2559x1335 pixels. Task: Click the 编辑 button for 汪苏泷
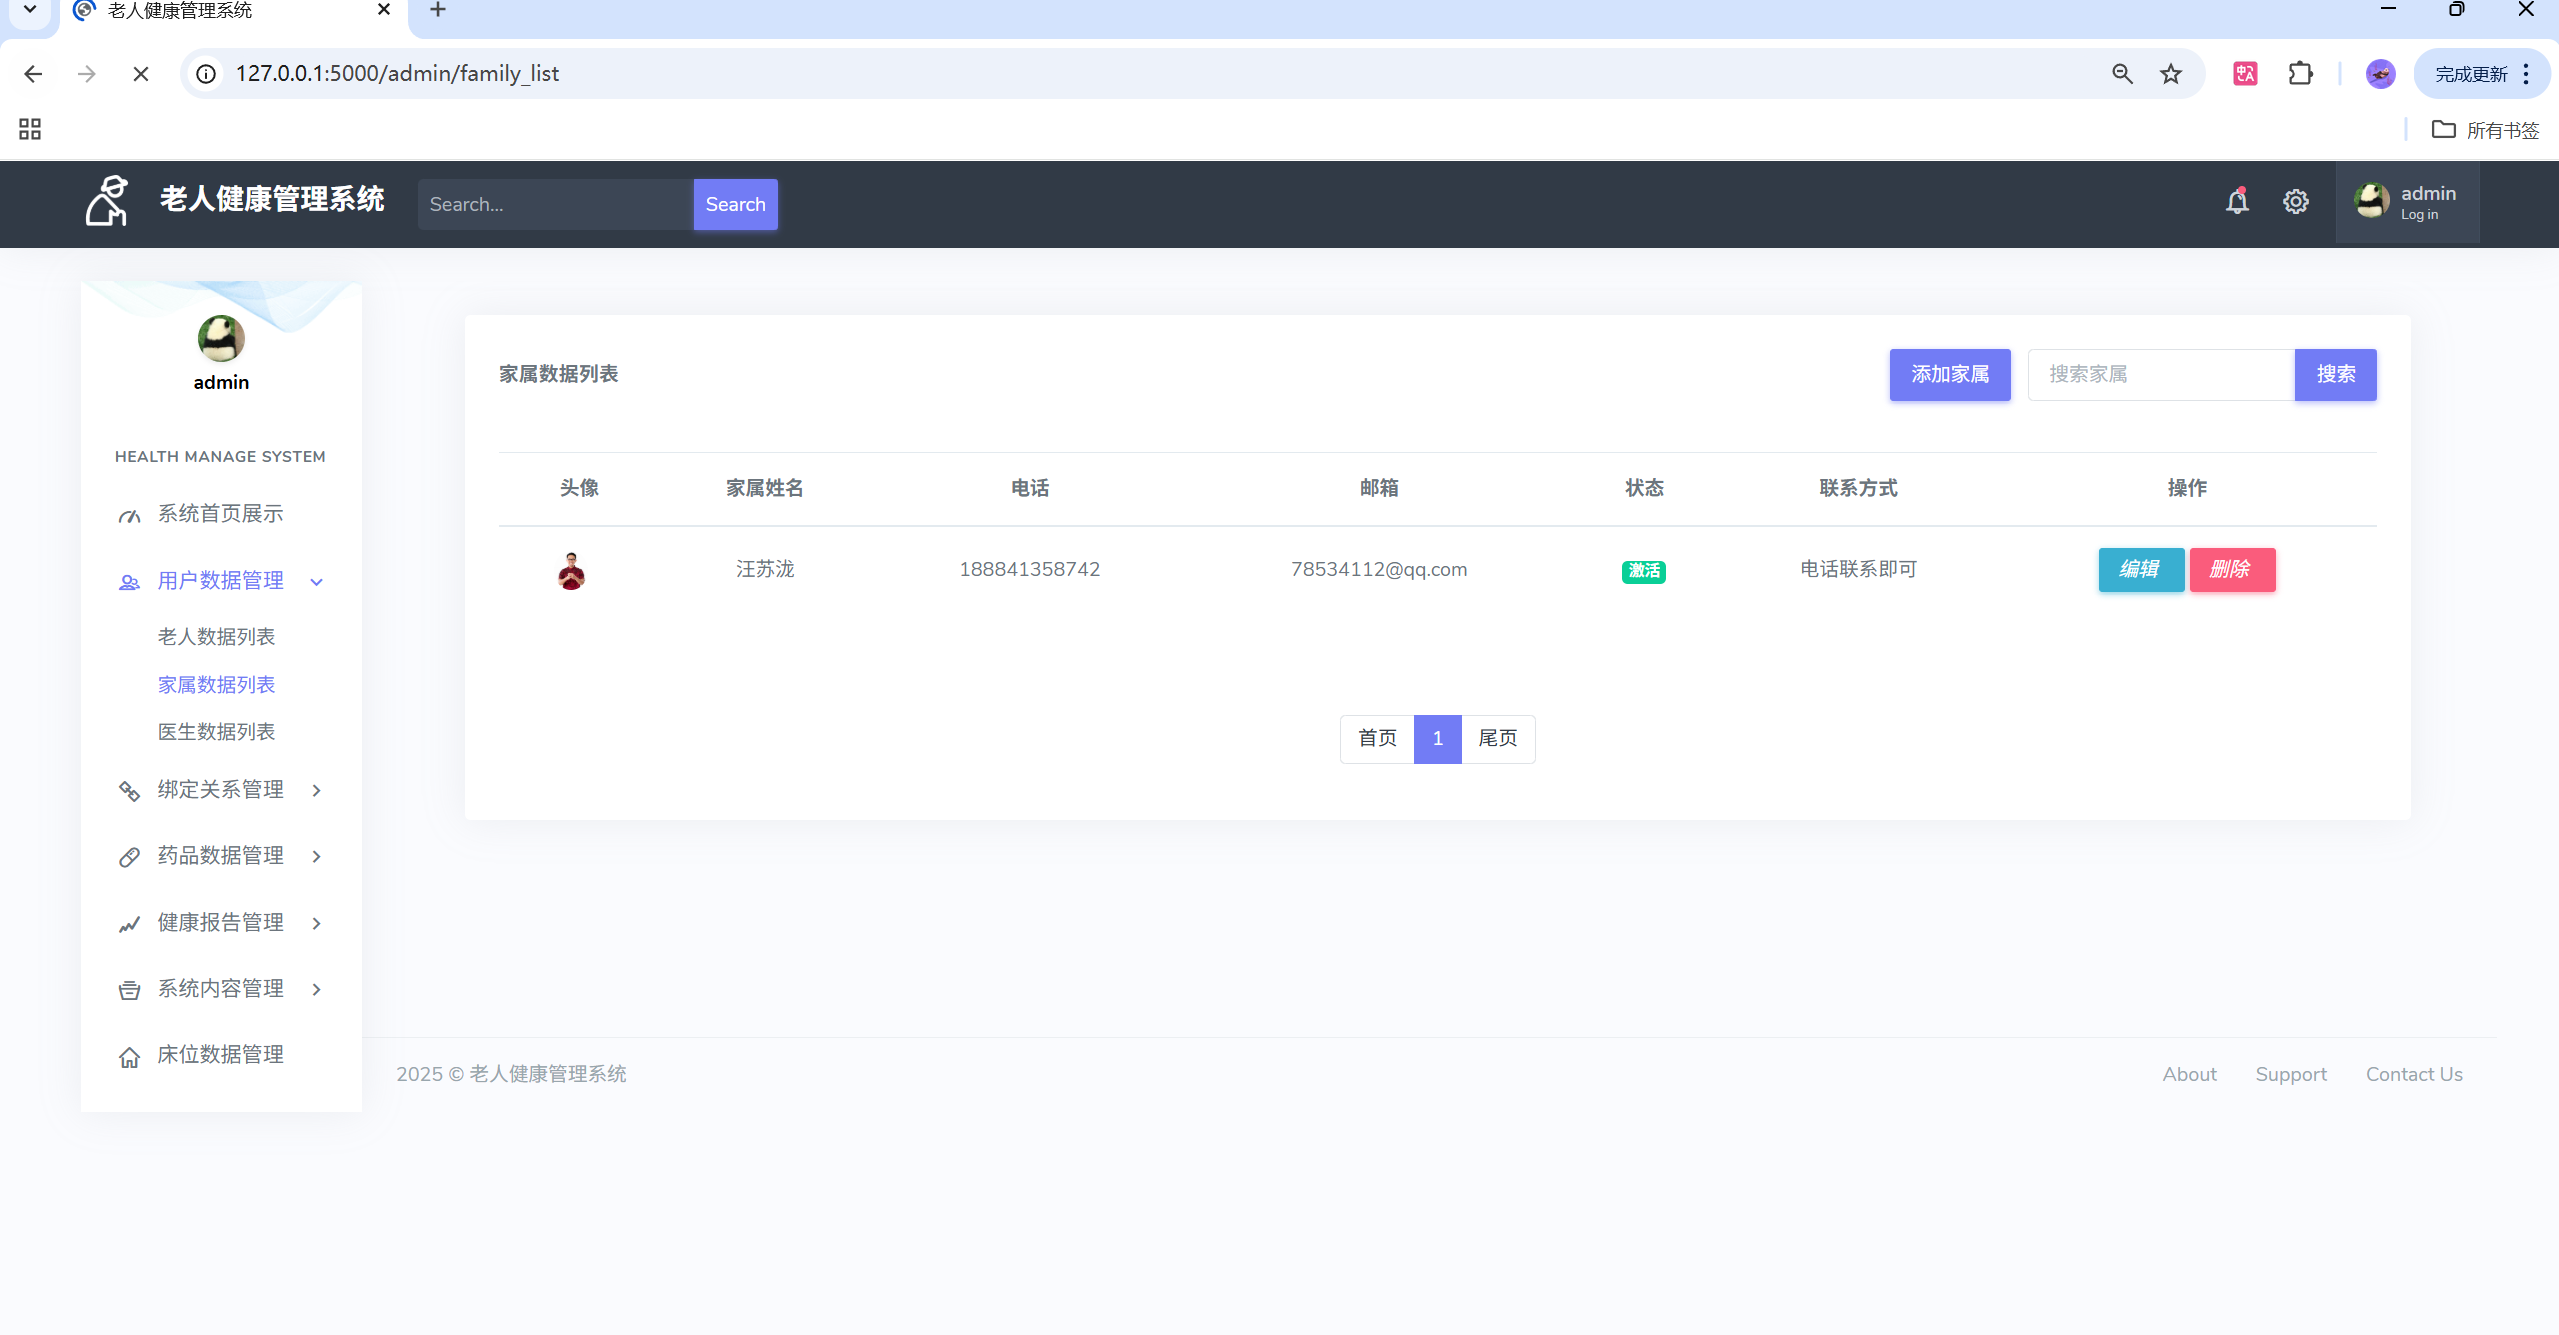click(x=2140, y=570)
